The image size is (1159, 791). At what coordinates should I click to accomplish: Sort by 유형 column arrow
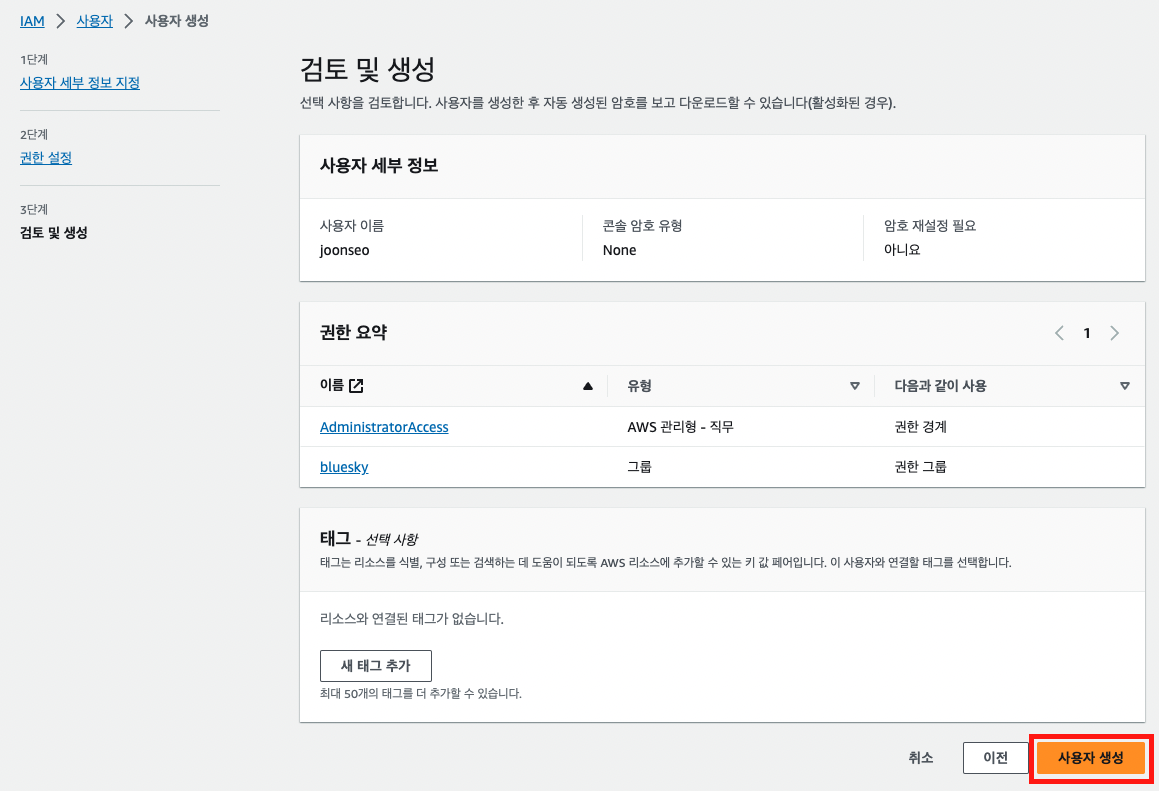click(854, 386)
